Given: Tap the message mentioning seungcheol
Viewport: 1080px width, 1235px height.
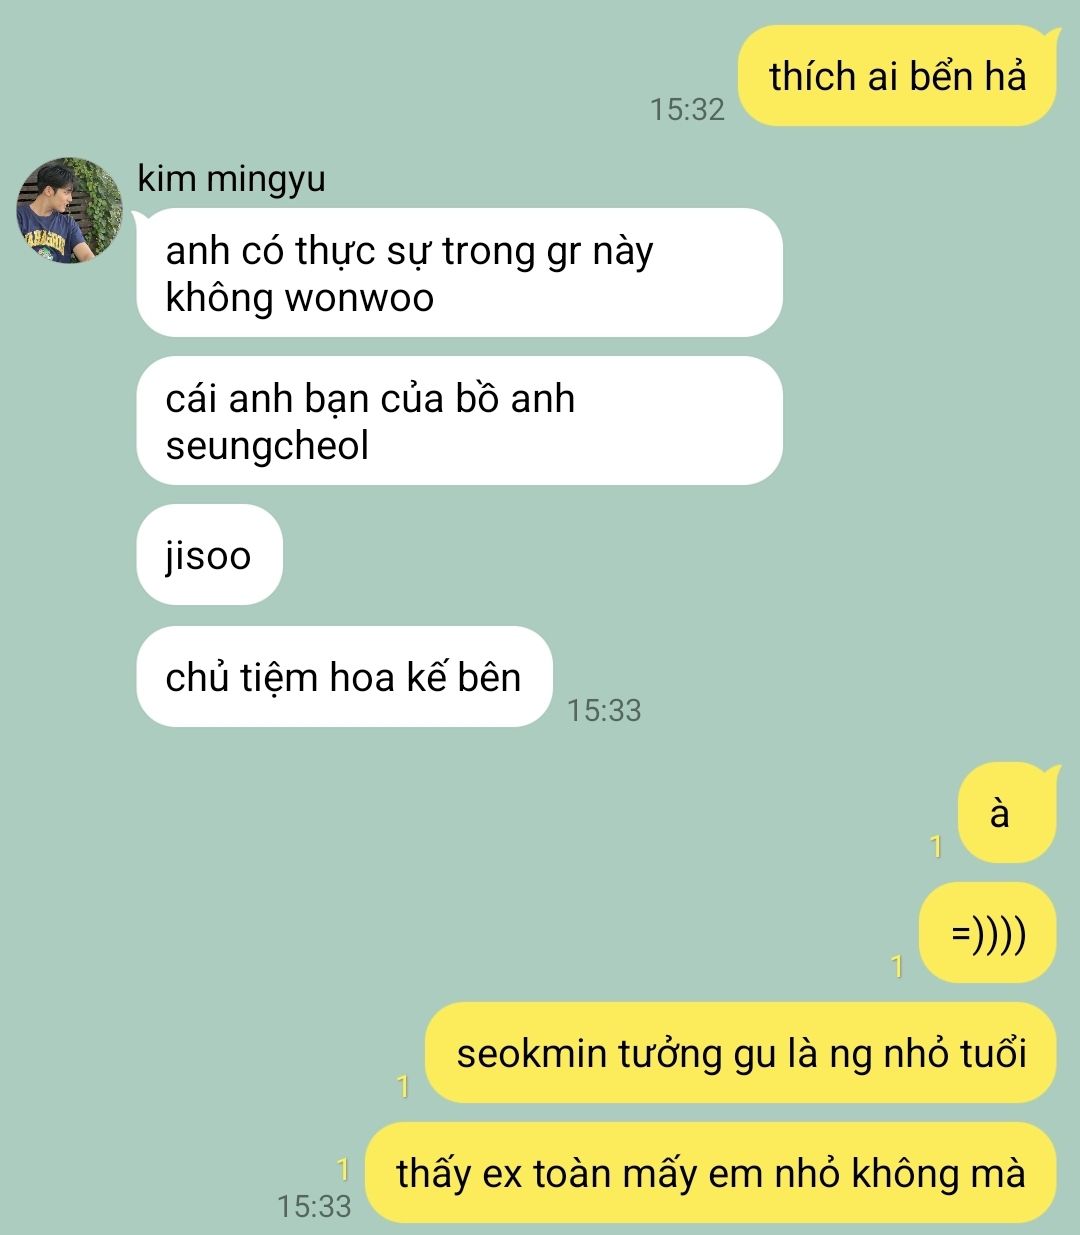Looking at the screenshot, I should click(x=459, y=421).
